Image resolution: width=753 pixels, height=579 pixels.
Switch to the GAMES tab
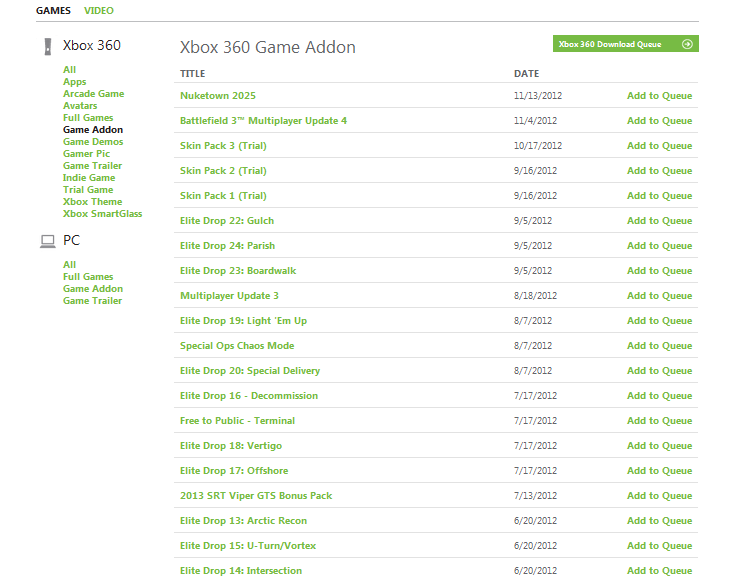[x=53, y=11]
